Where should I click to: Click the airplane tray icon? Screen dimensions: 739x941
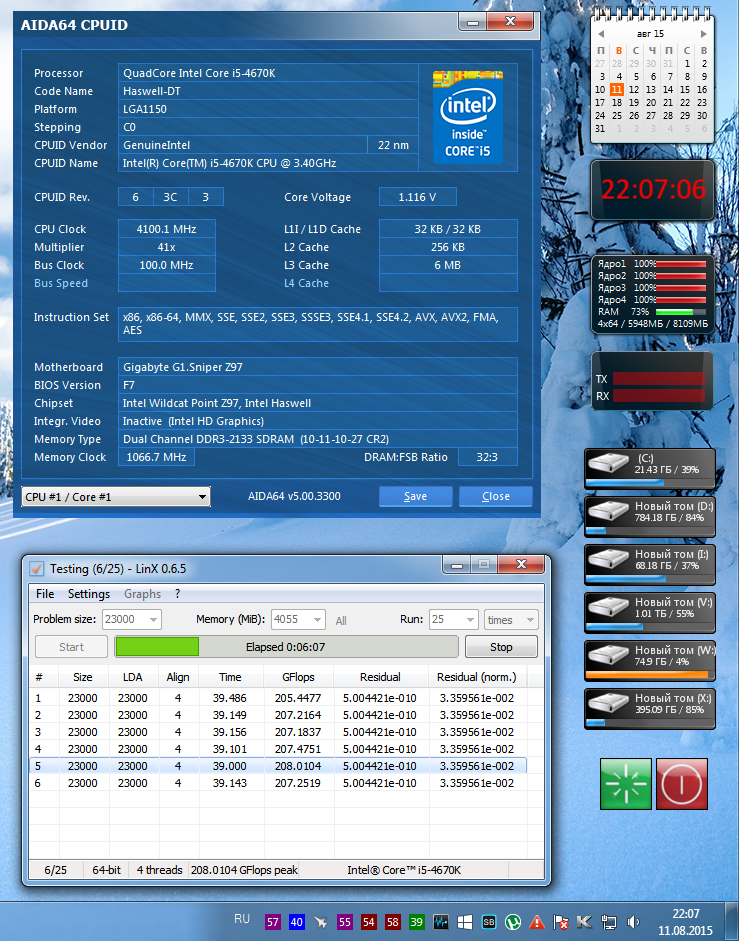pos(321,922)
